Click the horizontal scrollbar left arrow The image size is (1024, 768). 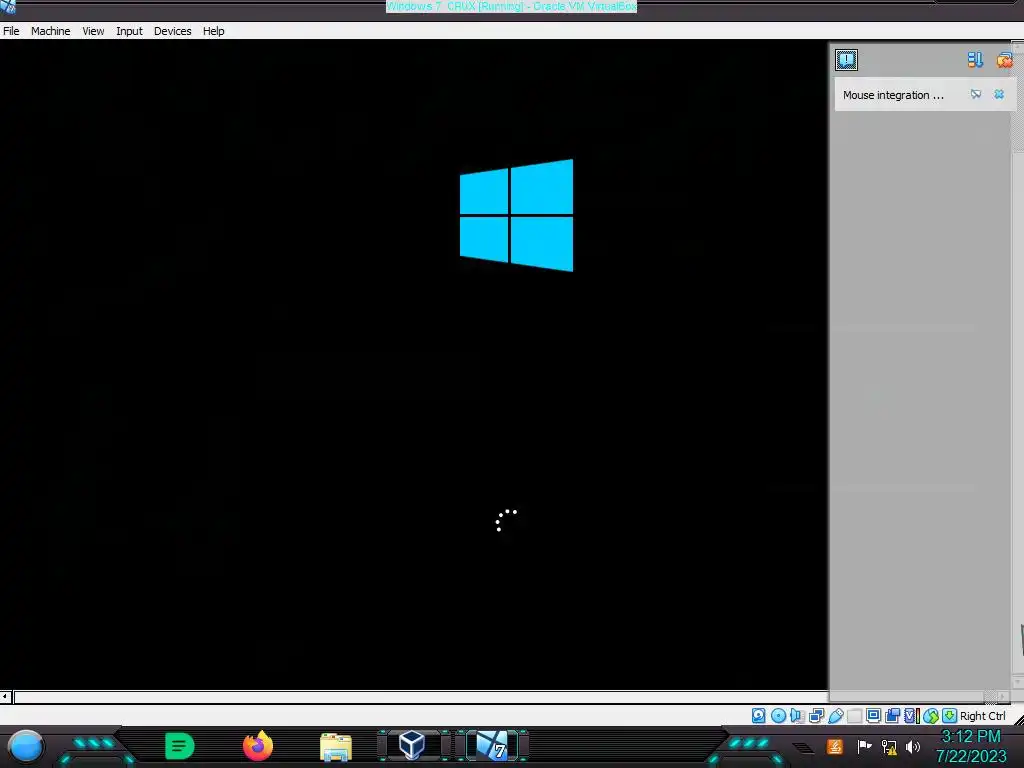(x=5, y=697)
